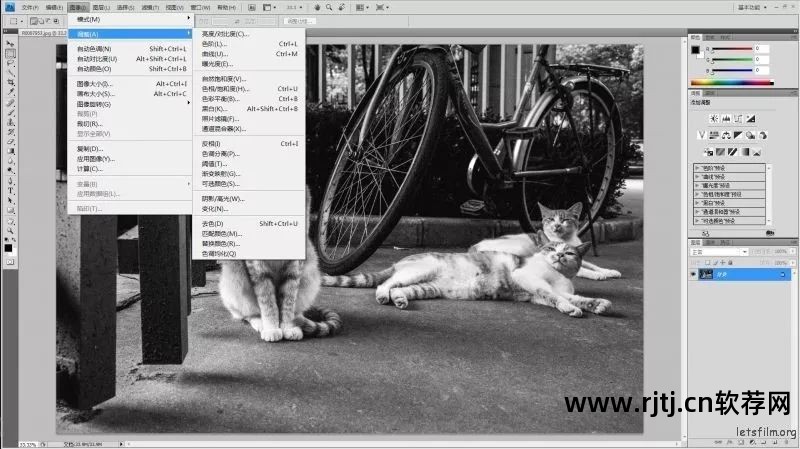Expand the '曲线' presets list item

(697, 177)
